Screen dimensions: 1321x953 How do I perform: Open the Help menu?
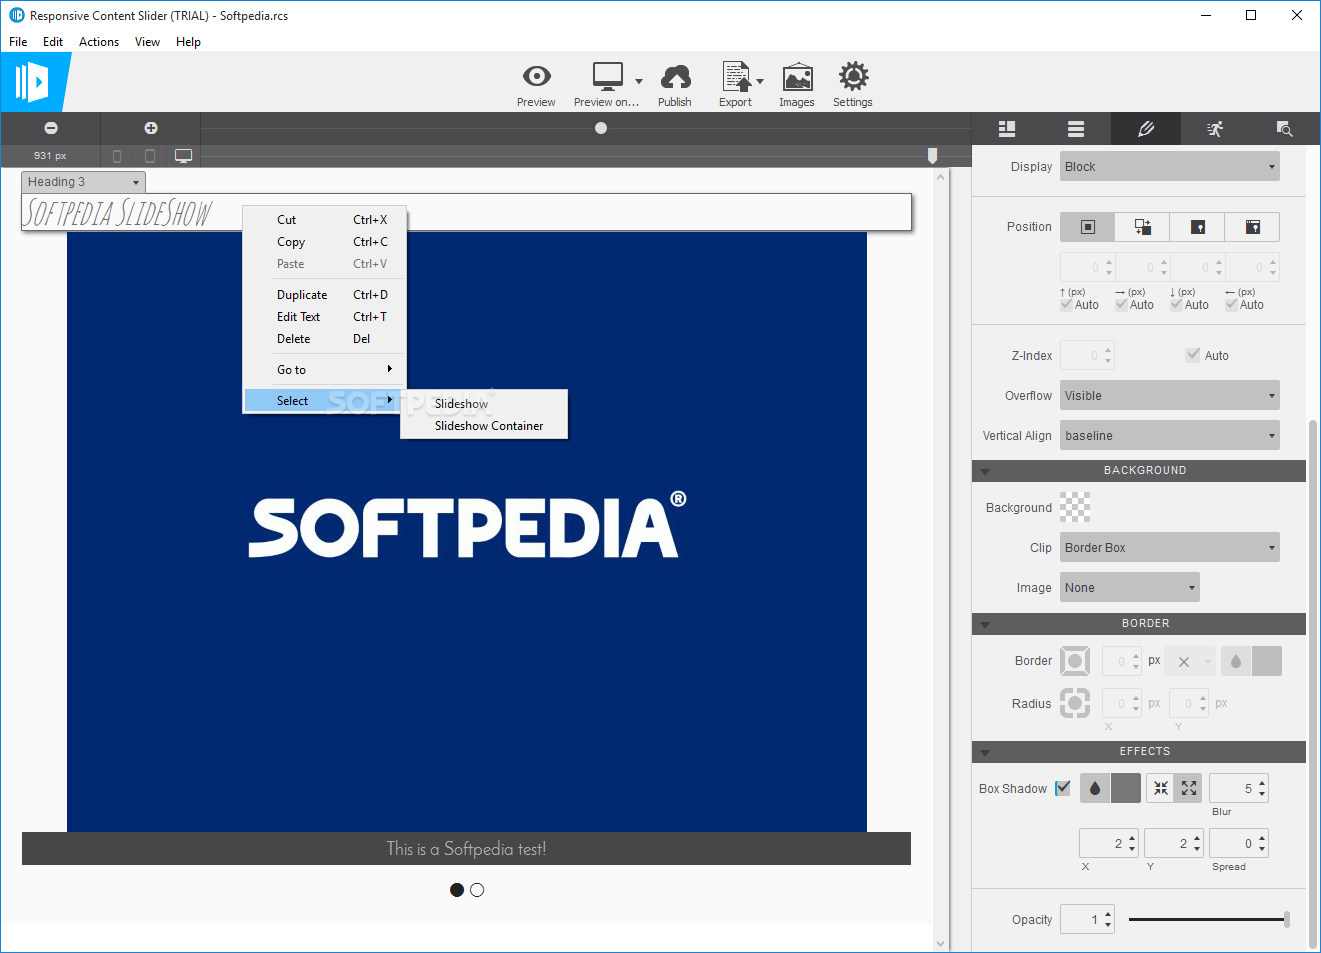(188, 42)
